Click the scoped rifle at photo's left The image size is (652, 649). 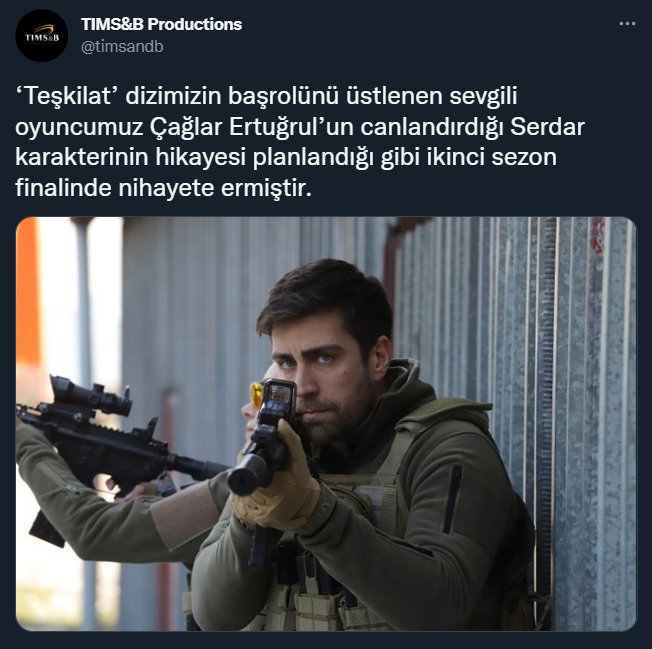[x=112, y=445]
